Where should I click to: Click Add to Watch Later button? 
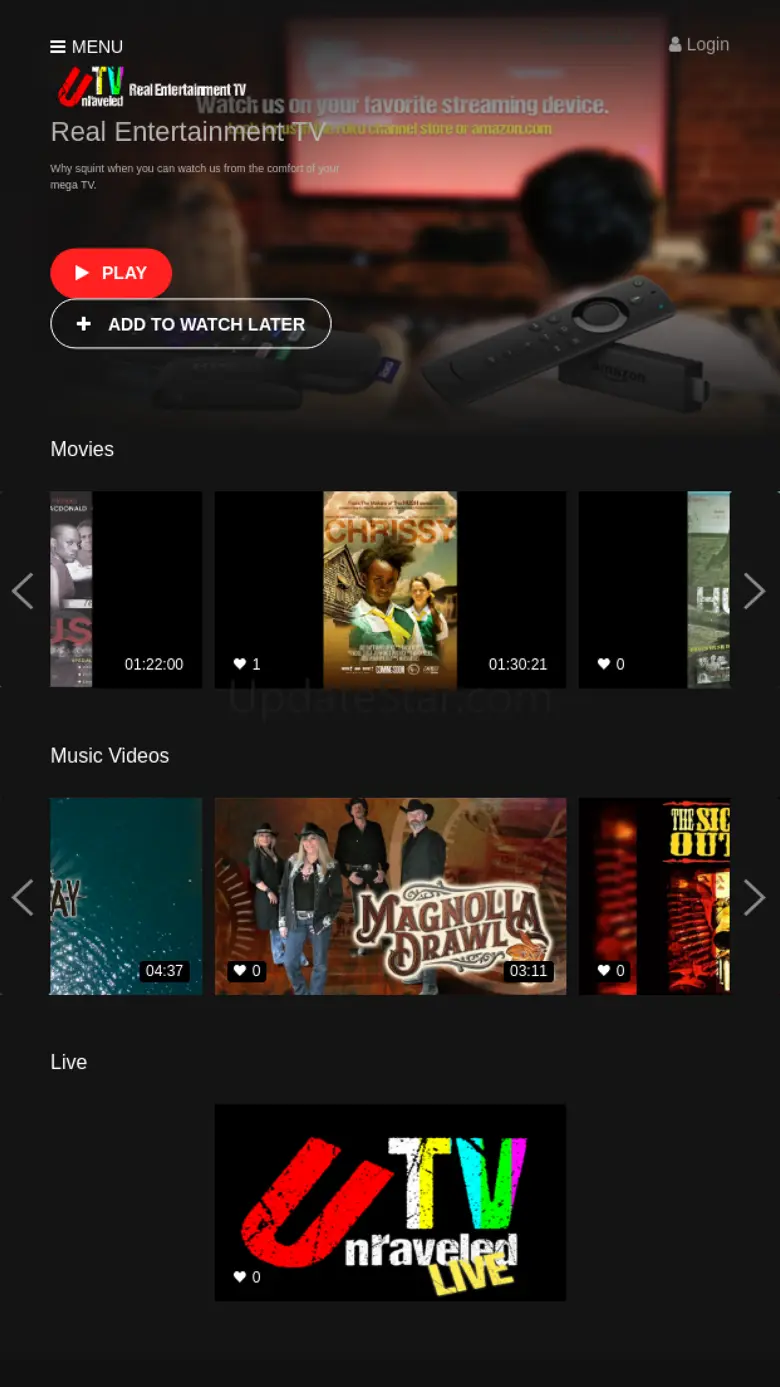[x=190, y=324]
